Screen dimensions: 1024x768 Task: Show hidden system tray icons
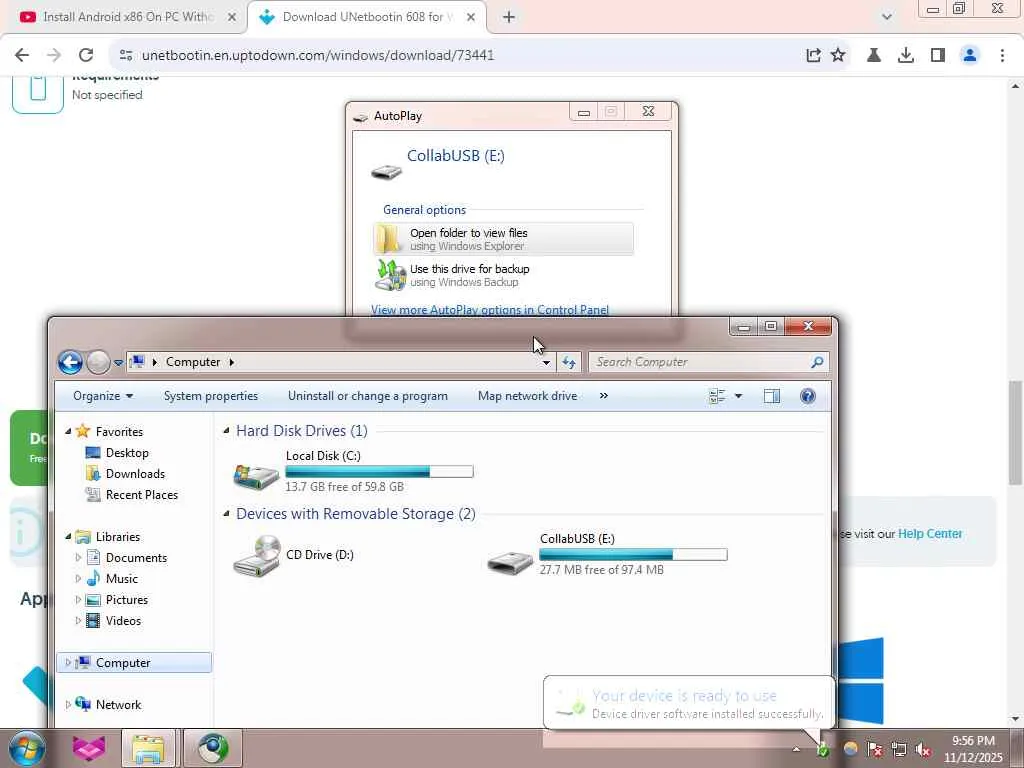point(796,749)
